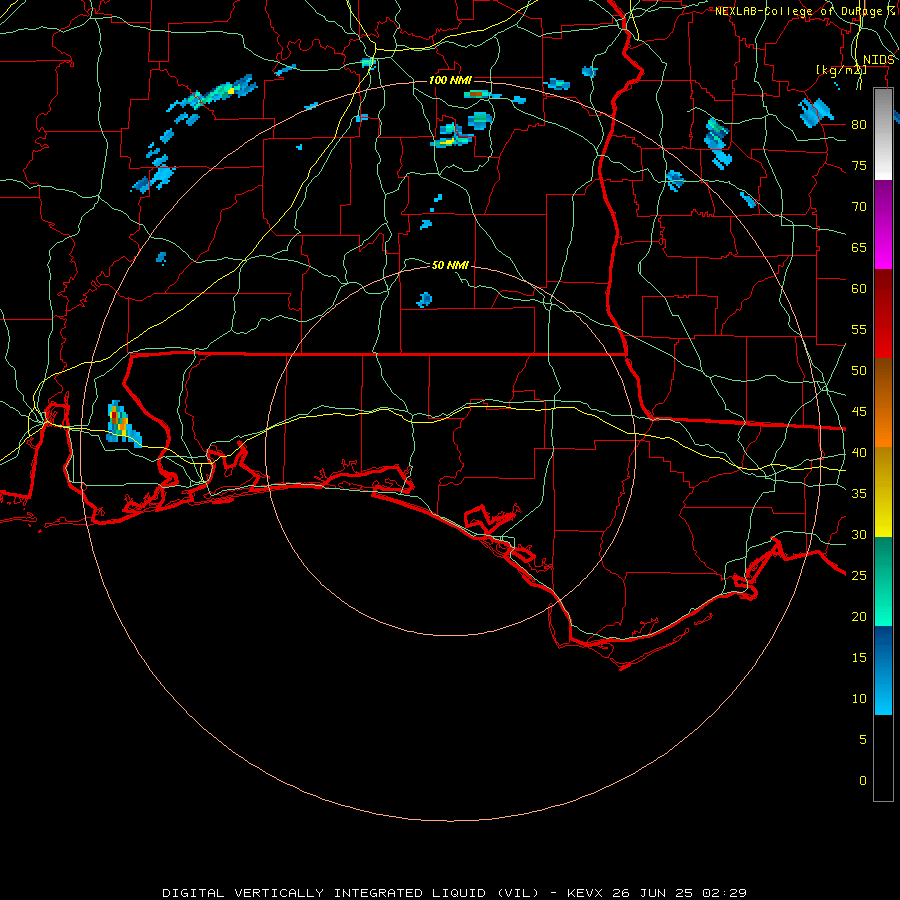Pick the green segment of the color bar

(883, 581)
